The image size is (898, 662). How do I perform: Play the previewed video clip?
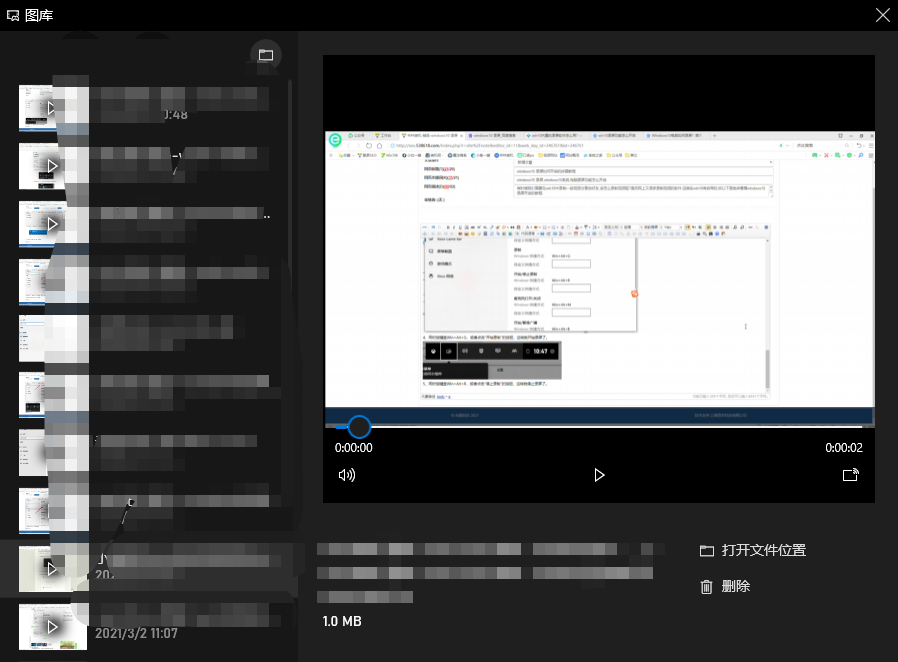pos(599,475)
